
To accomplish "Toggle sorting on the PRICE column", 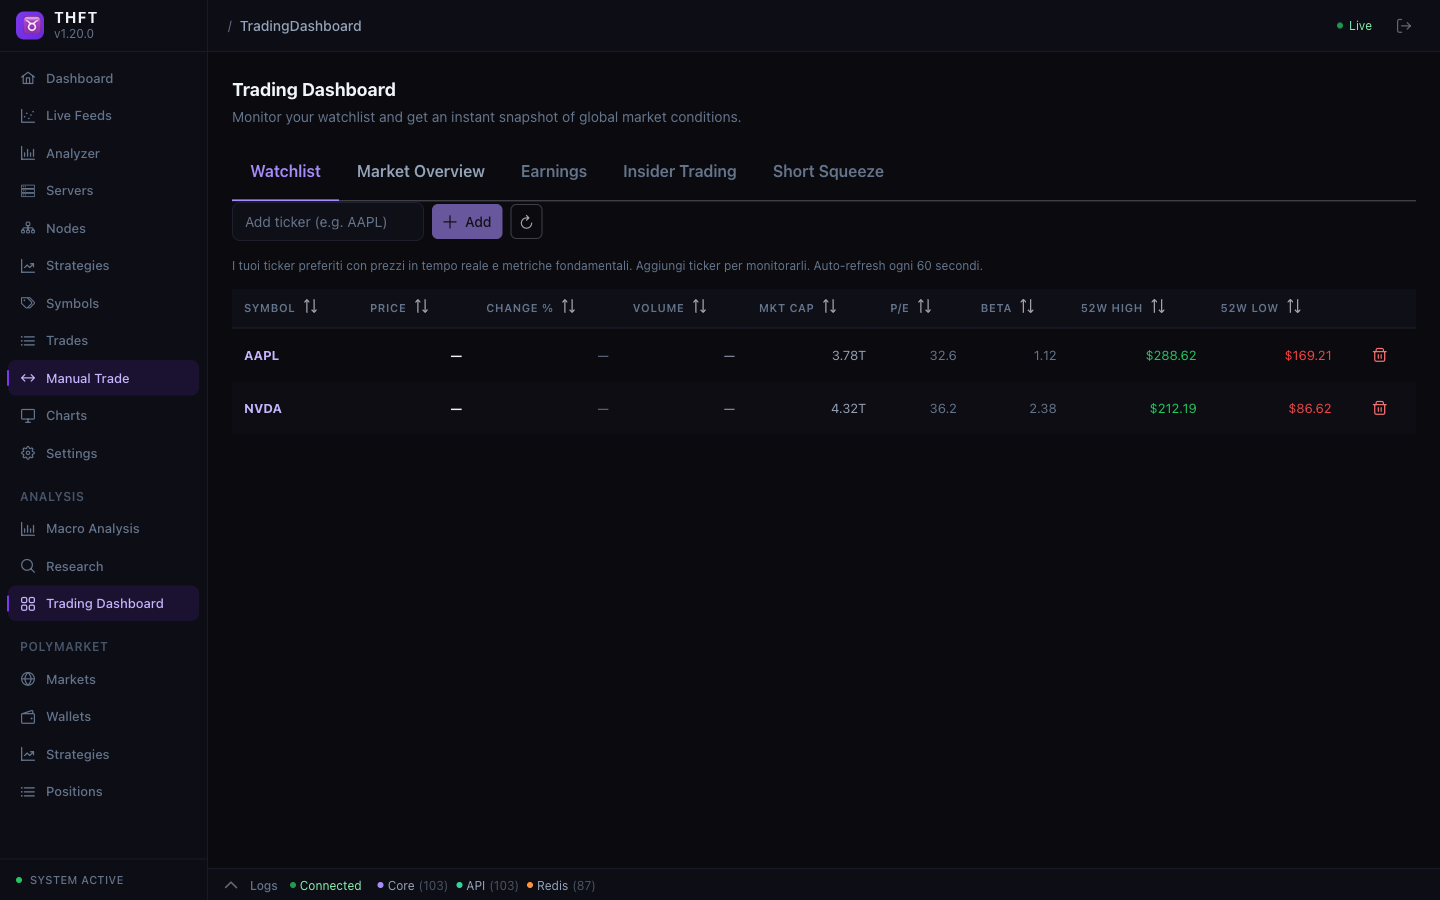I will [x=421, y=307].
